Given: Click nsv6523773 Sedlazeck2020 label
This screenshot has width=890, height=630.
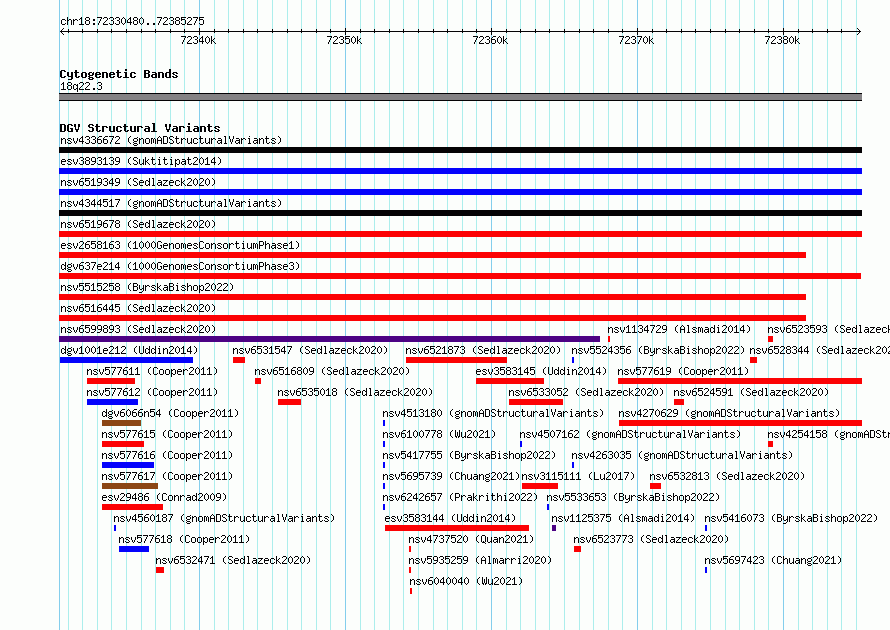Looking at the screenshot, I should coord(651,539).
